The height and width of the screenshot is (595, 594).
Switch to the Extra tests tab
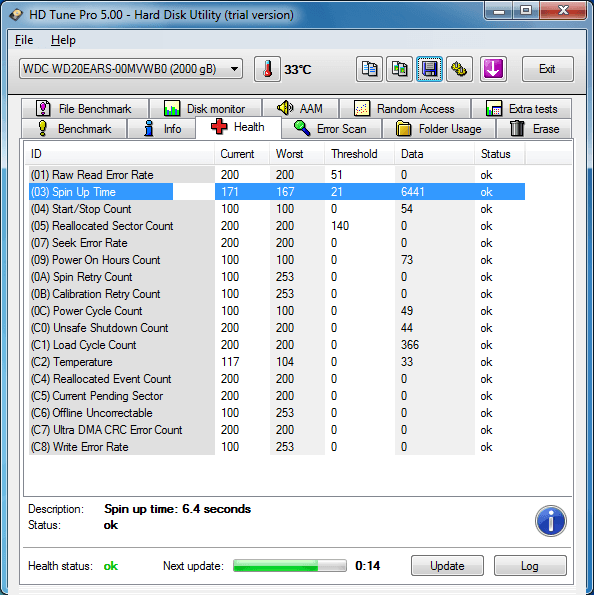pyautogui.click(x=521, y=109)
